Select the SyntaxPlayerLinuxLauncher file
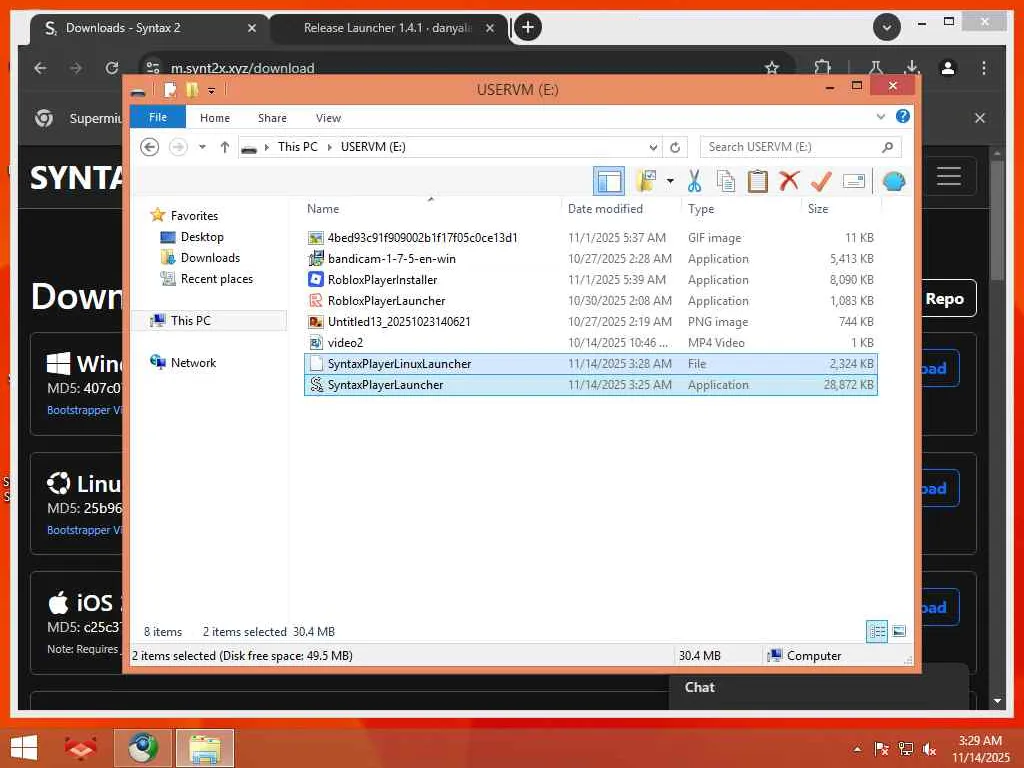This screenshot has width=1024, height=768. click(x=590, y=364)
